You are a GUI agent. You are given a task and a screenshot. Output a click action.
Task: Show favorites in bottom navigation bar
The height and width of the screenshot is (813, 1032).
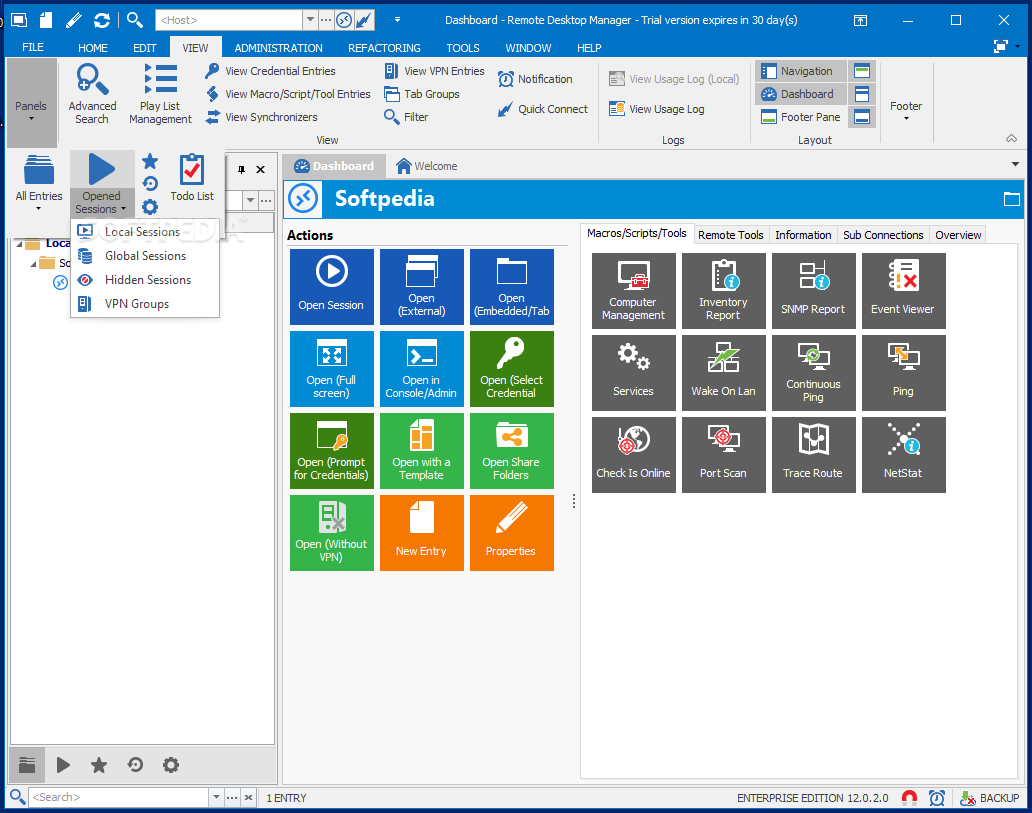point(99,765)
